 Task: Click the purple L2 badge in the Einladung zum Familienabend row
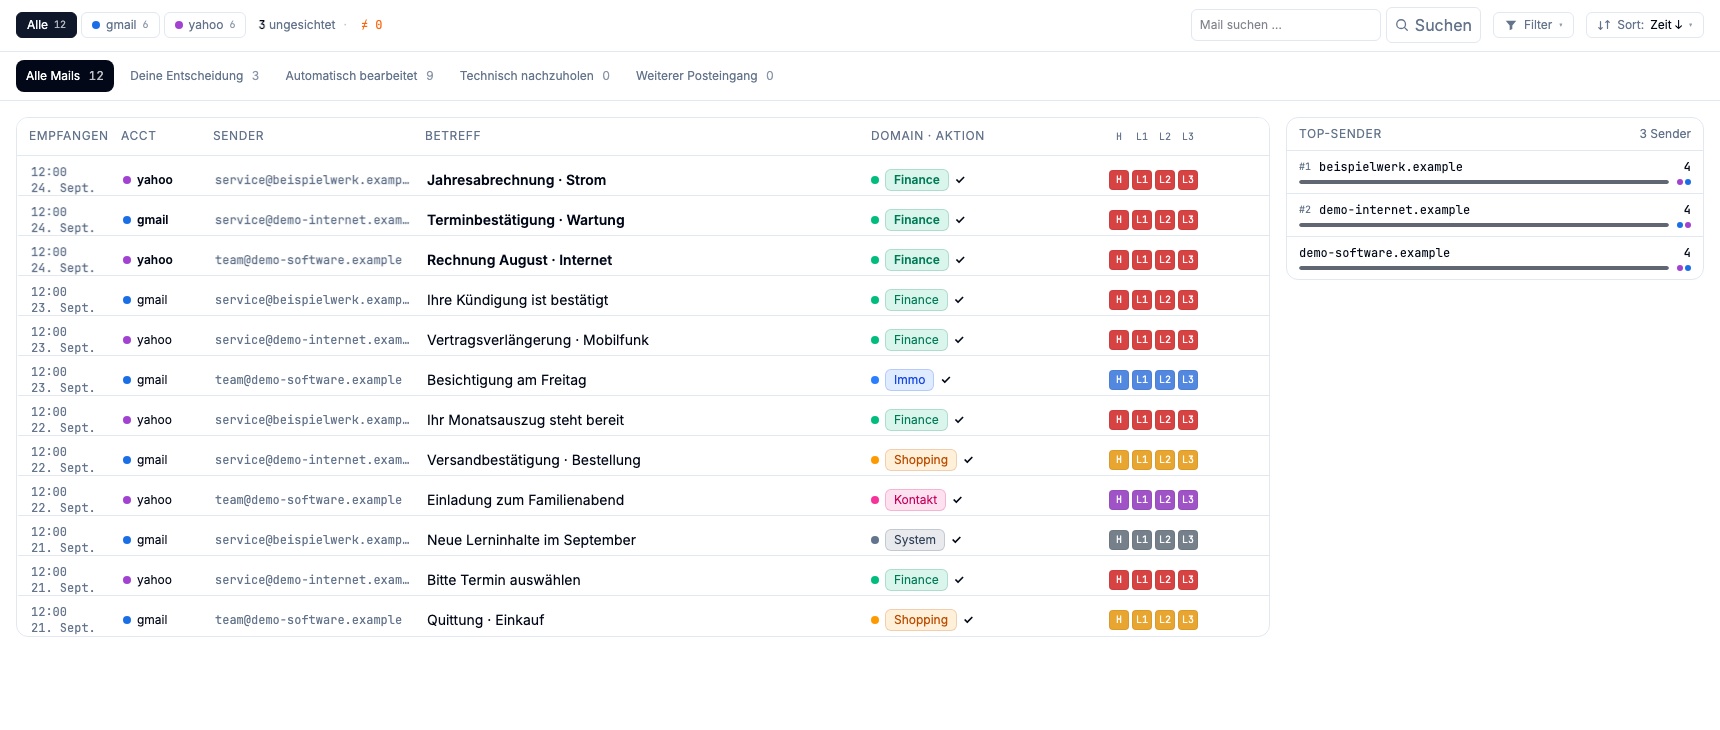[x=1165, y=500]
